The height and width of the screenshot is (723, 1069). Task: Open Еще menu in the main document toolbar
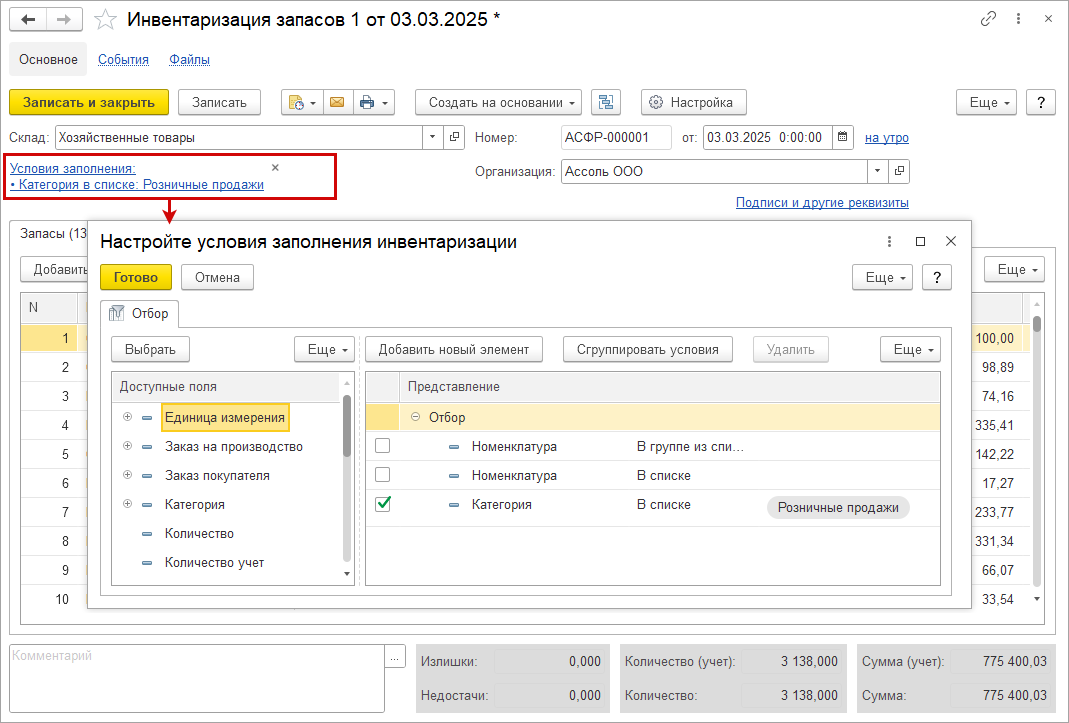pyautogui.click(x=987, y=102)
